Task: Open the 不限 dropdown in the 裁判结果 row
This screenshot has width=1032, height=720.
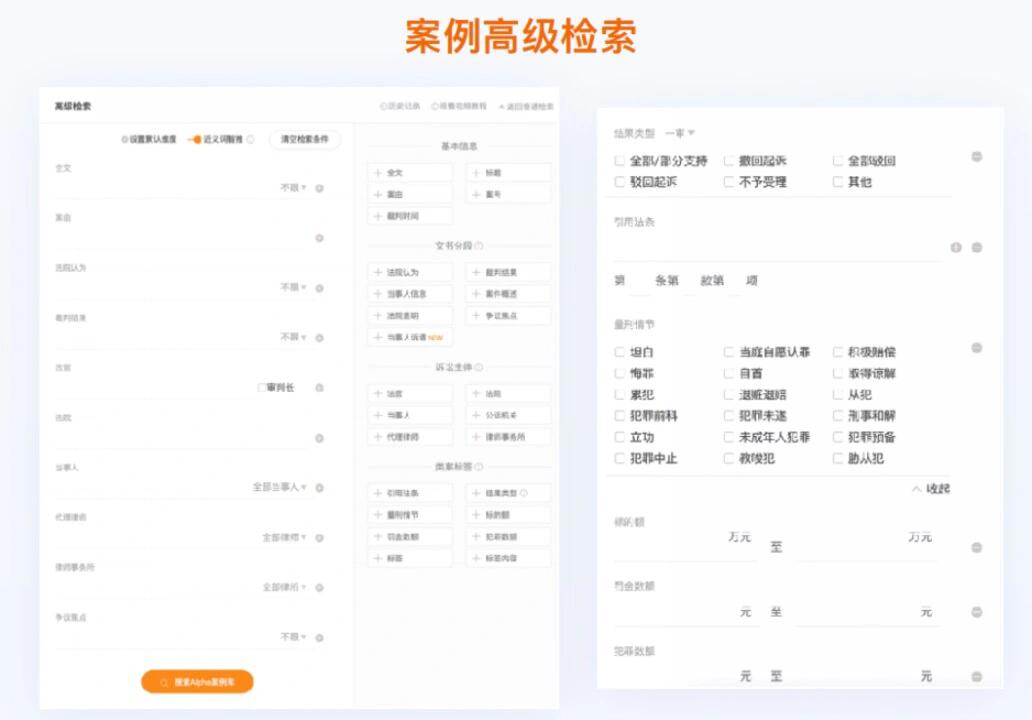Action: pos(294,337)
